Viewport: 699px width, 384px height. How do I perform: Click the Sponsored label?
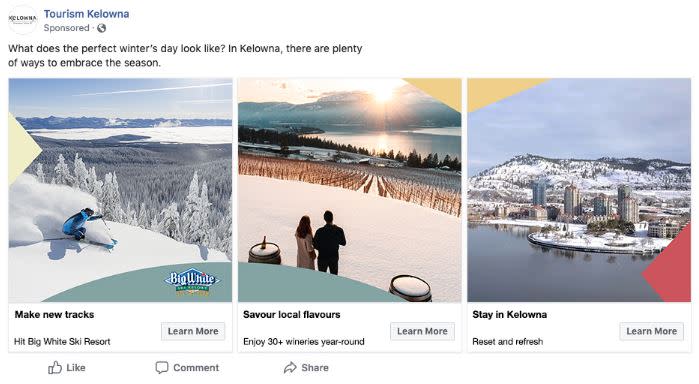(x=66, y=28)
